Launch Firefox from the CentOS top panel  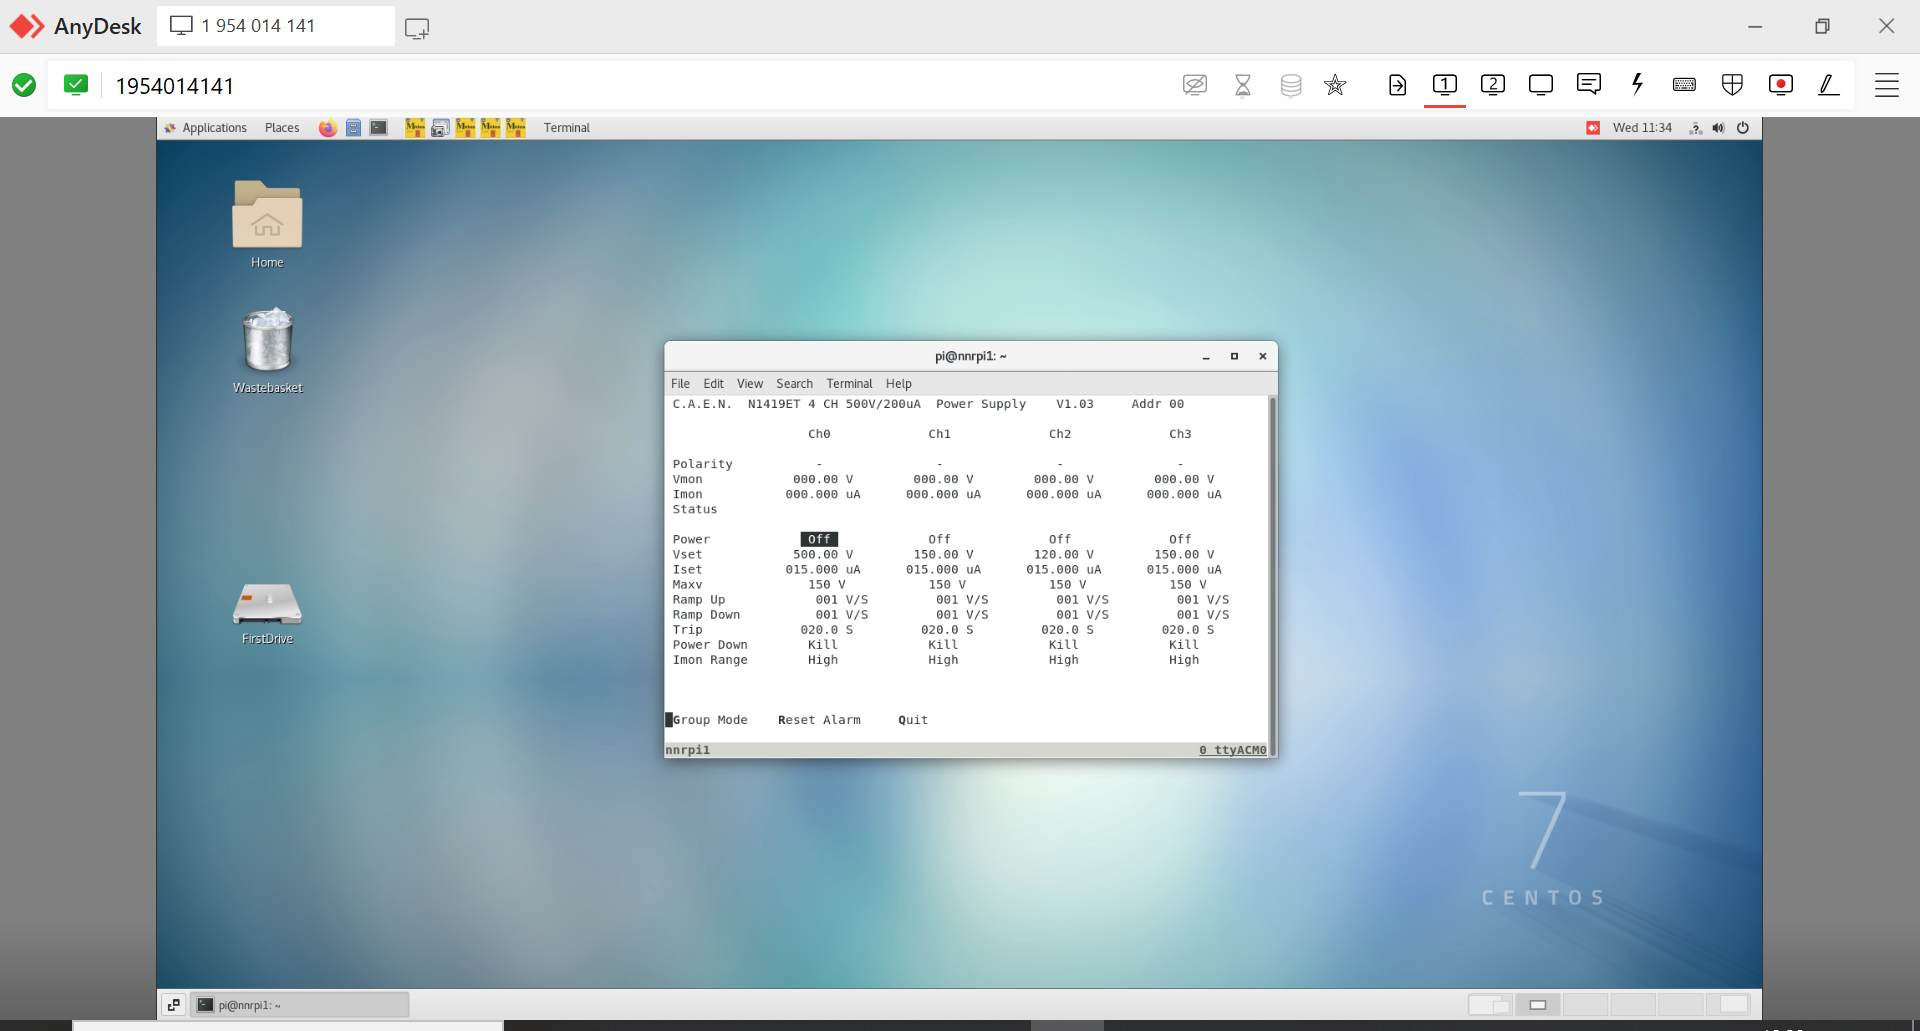click(x=327, y=128)
